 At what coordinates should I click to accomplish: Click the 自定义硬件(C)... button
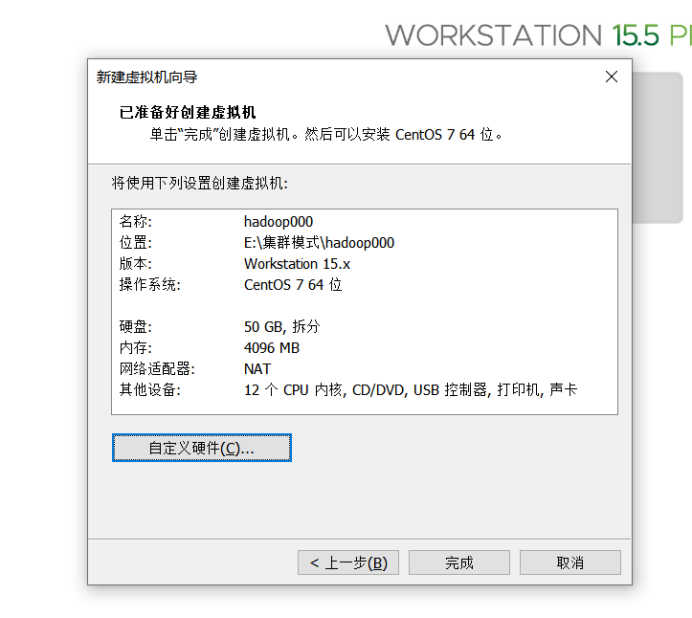pos(202,448)
